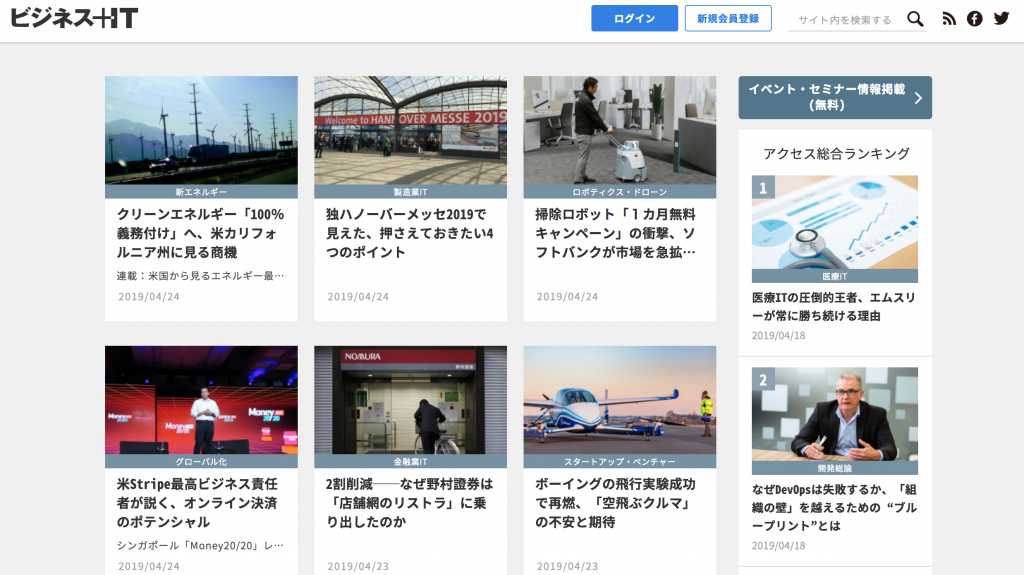
Task: Open the Twitter icon in header
Action: coord(1001,18)
